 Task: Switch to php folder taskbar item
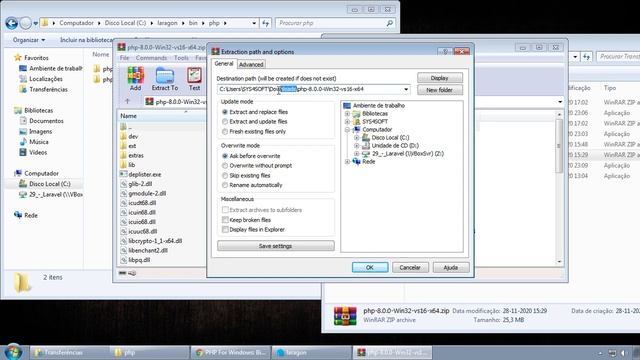pos(149,352)
